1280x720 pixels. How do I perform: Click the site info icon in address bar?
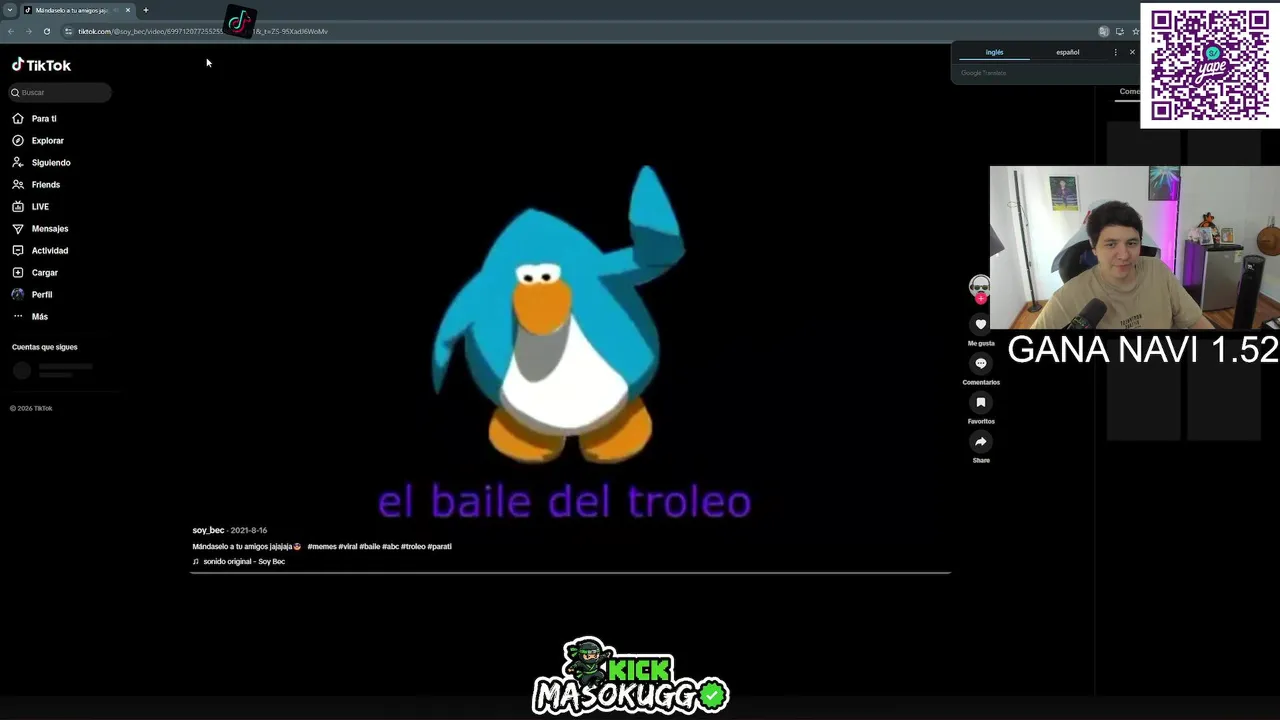[68, 31]
